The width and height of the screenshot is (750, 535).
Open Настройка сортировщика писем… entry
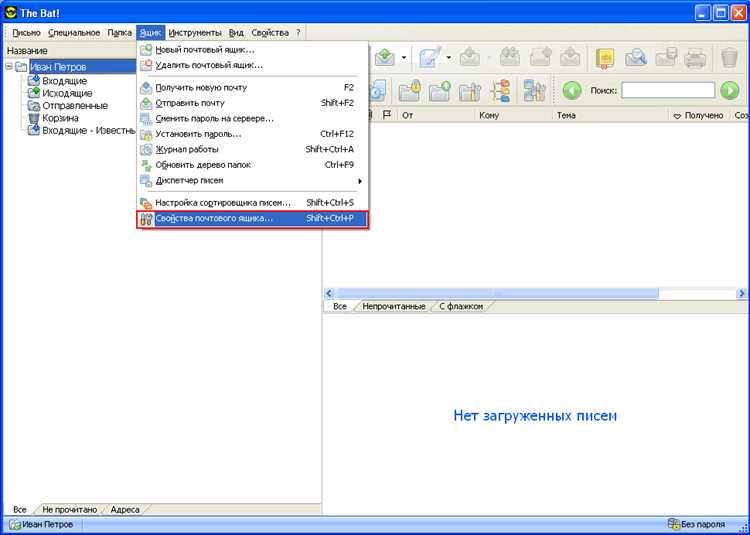click(253, 203)
